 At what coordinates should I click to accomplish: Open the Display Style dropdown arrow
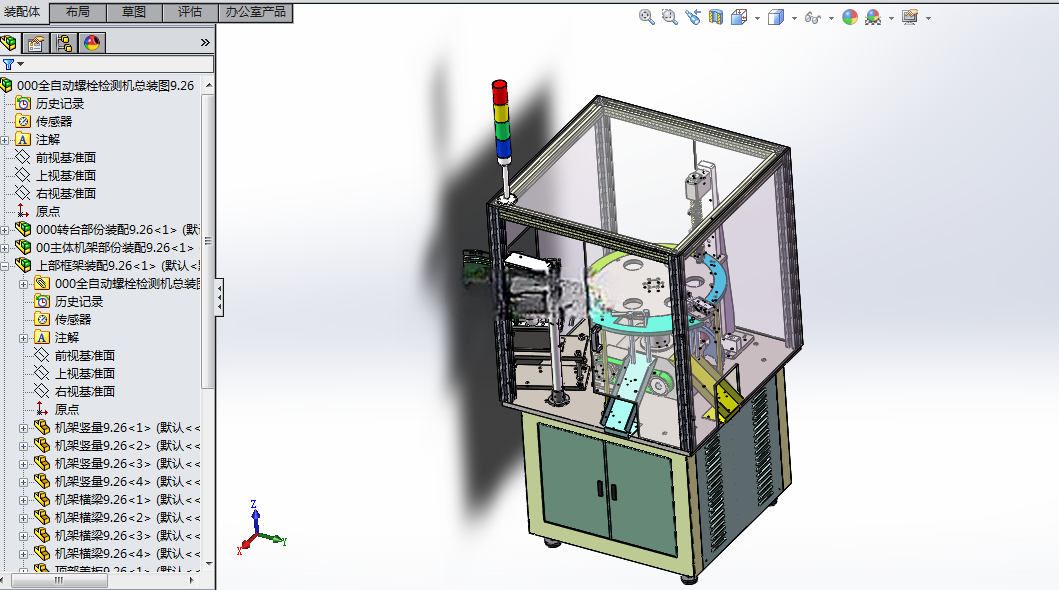tap(794, 18)
